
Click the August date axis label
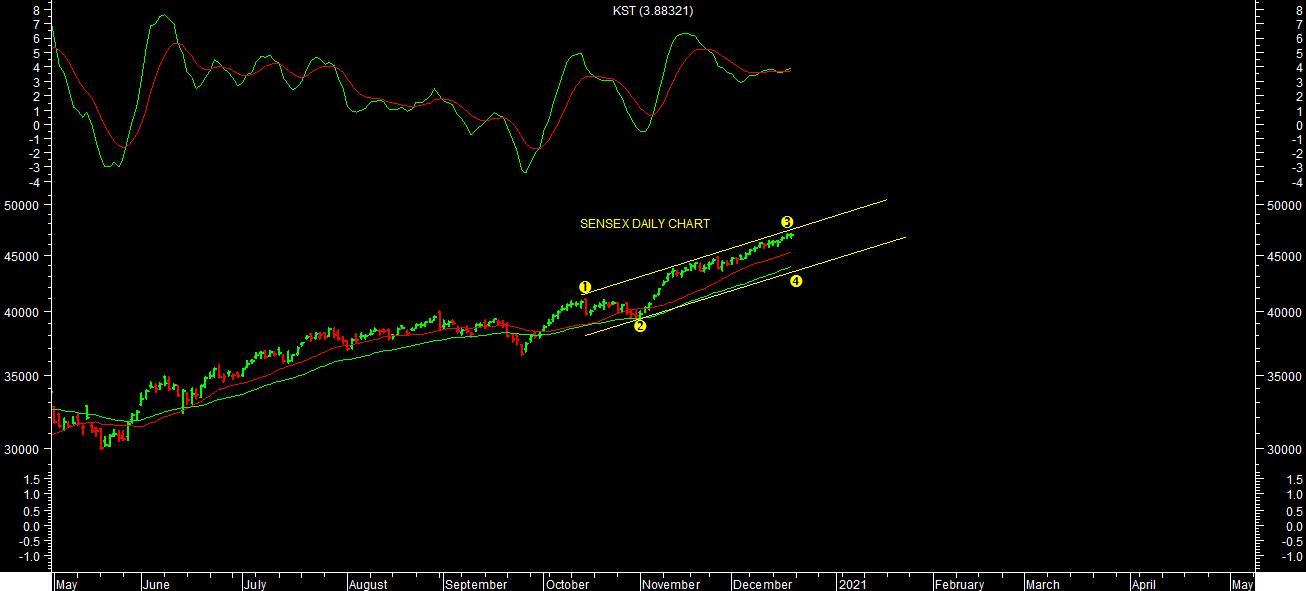(x=368, y=585)
